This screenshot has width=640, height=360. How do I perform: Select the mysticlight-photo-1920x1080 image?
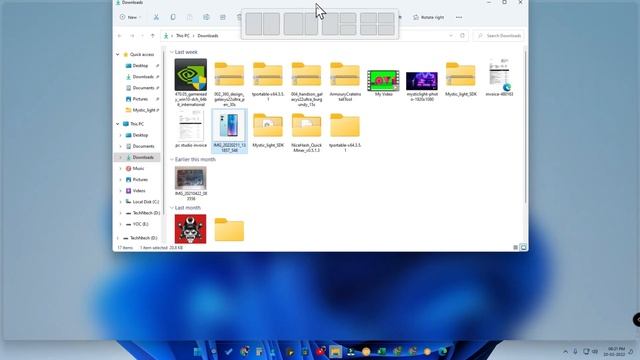point(422,86)
